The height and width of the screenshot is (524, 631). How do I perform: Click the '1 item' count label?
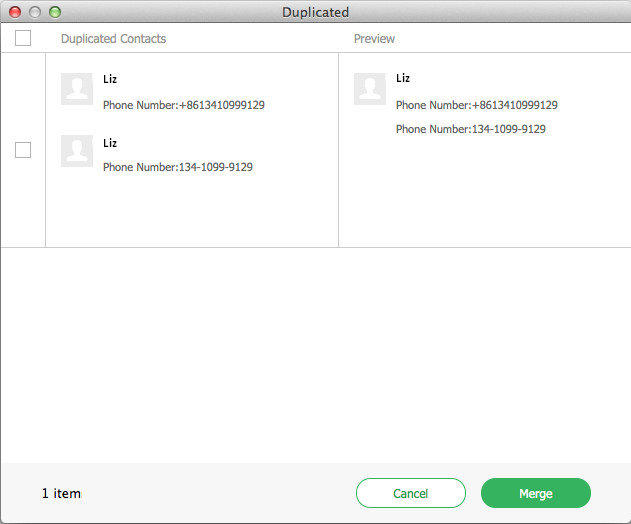[61, 493]
